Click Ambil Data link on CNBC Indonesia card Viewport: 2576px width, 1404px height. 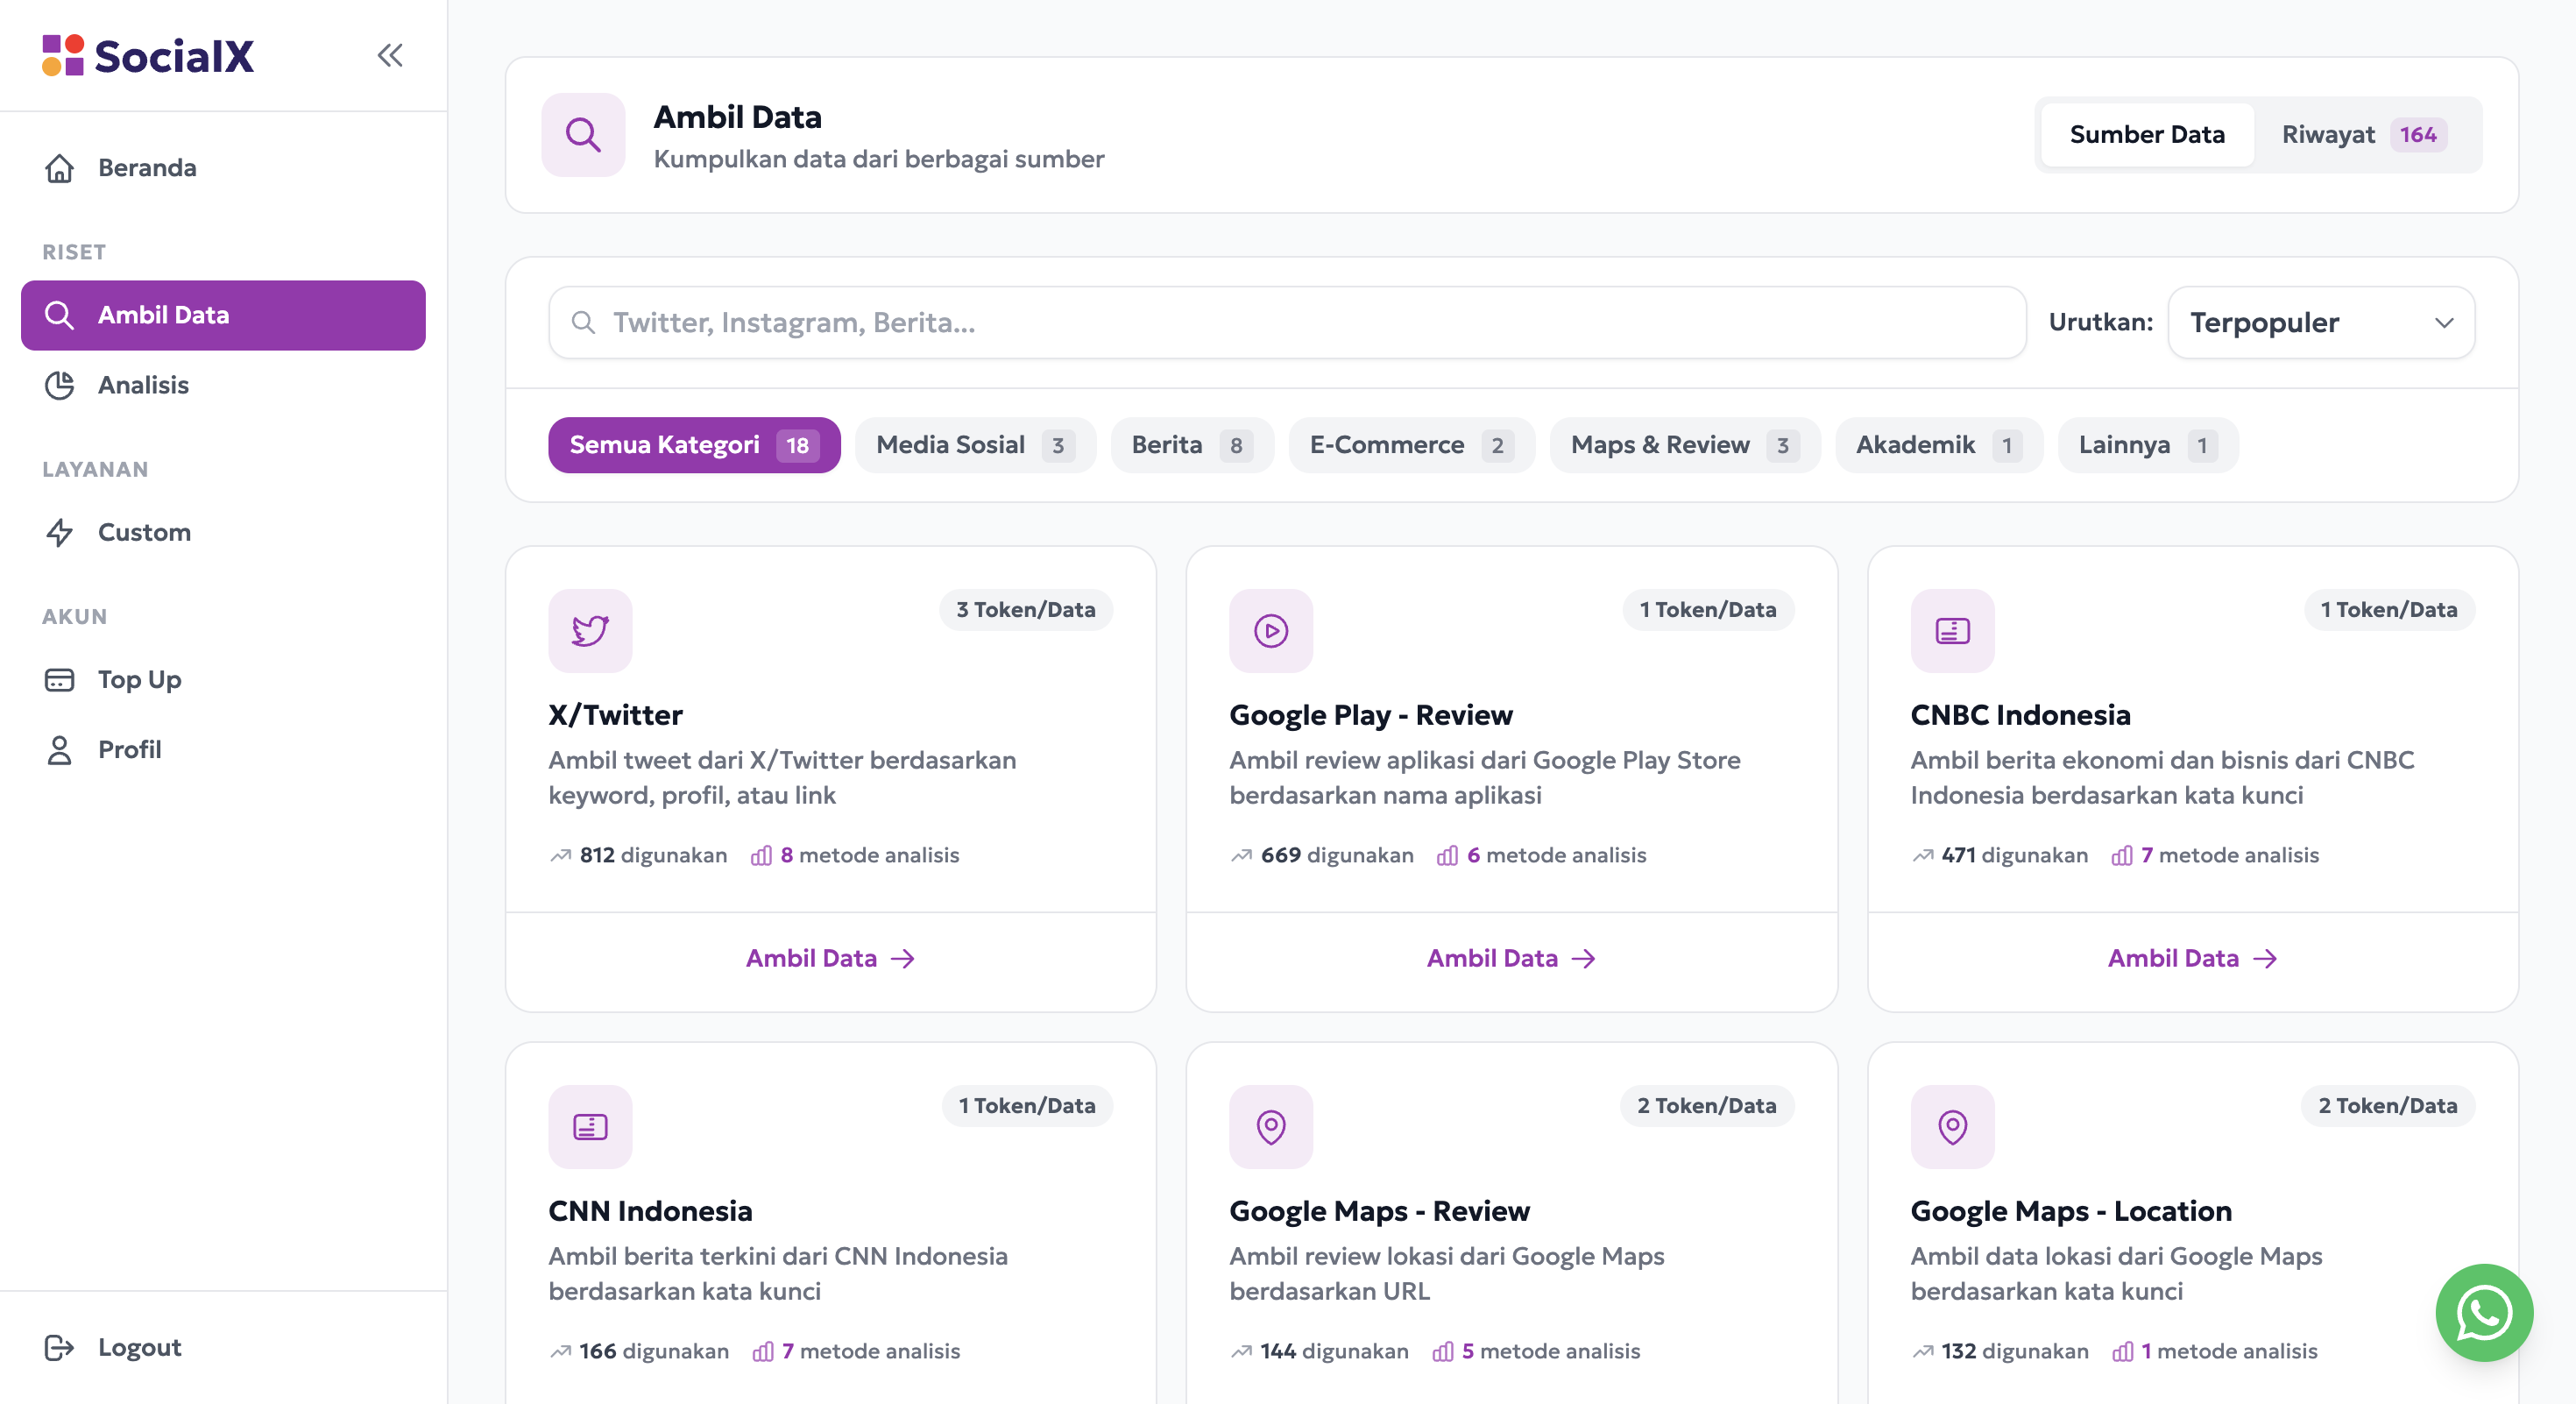[x=2191, y=958]
